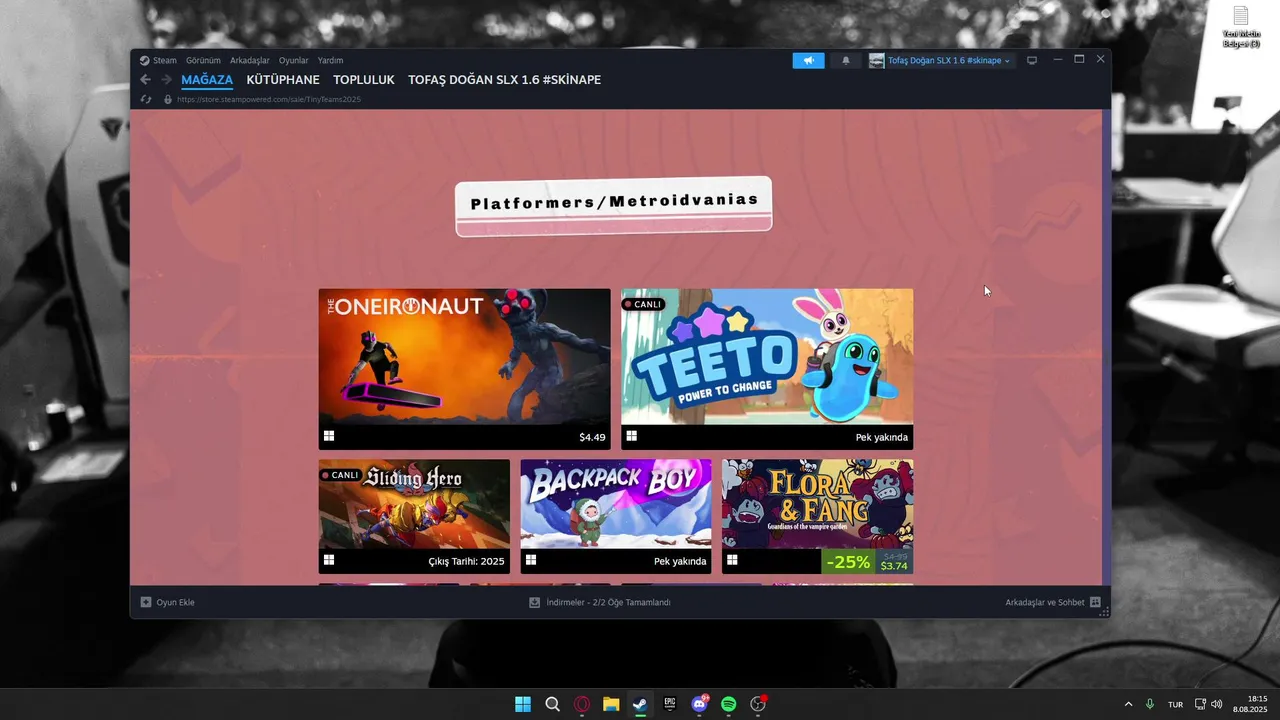Click the $4.49 price on Oneironaut

point(592,437)
